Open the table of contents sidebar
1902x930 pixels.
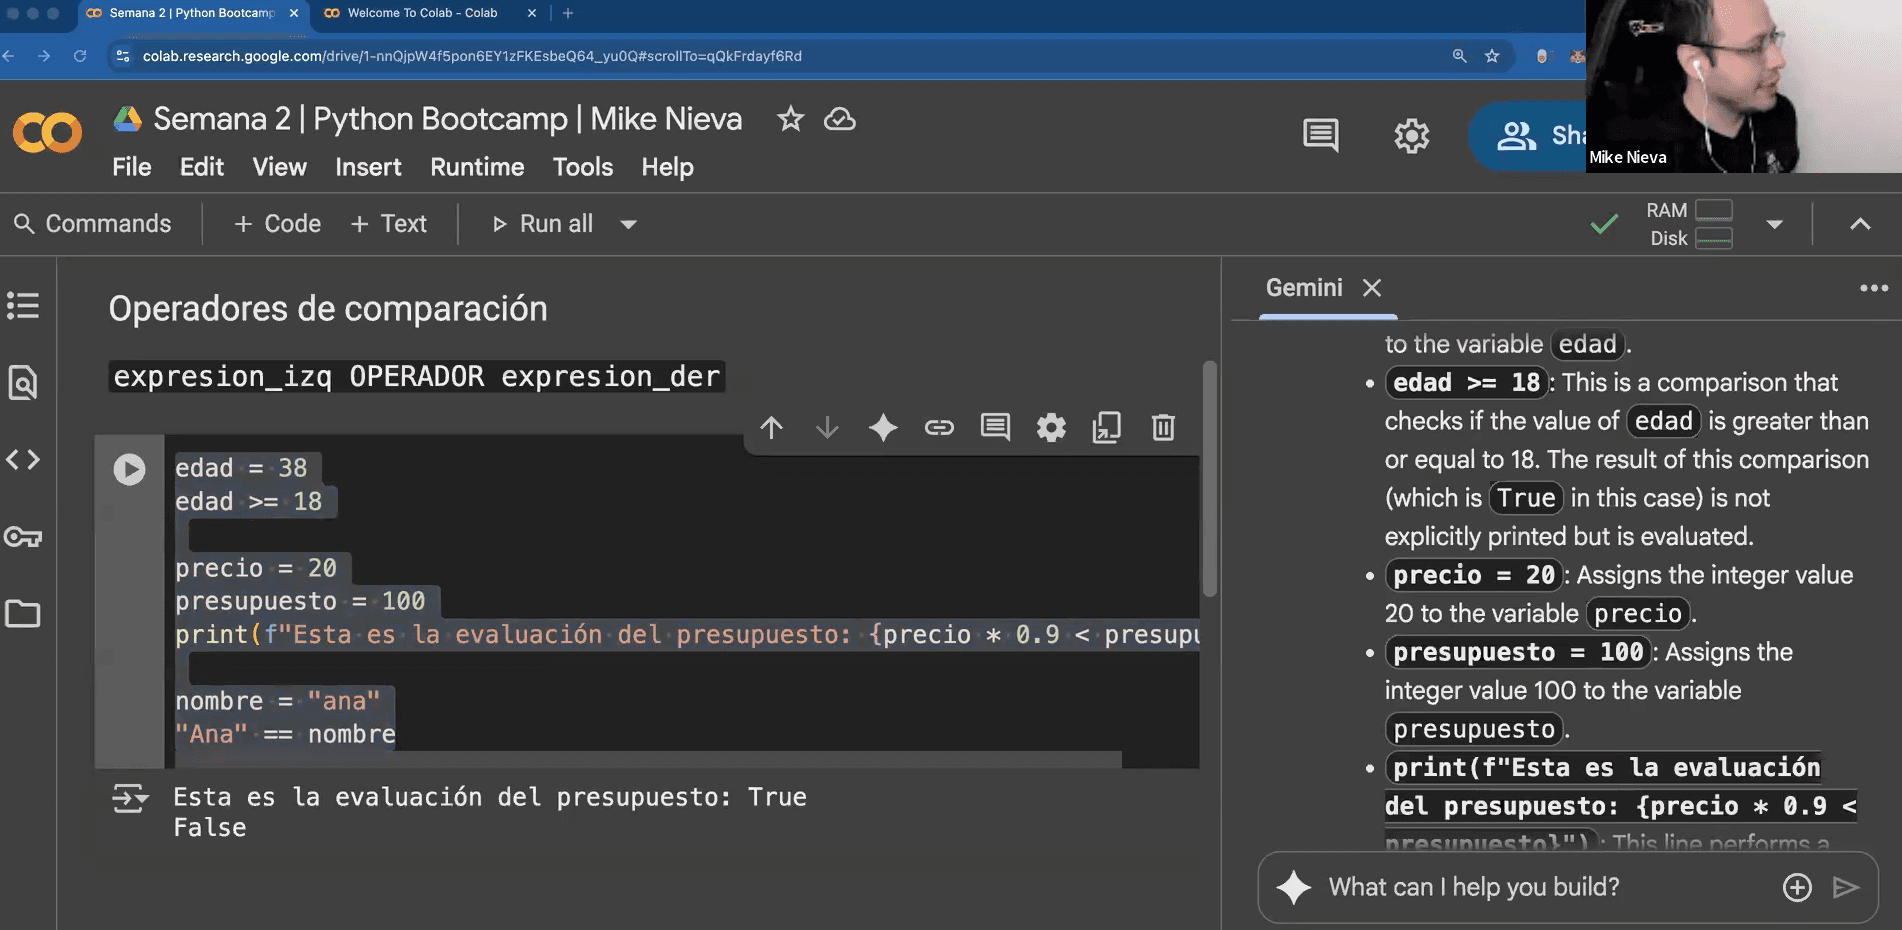pyautogui.click(x=23, y=305)
